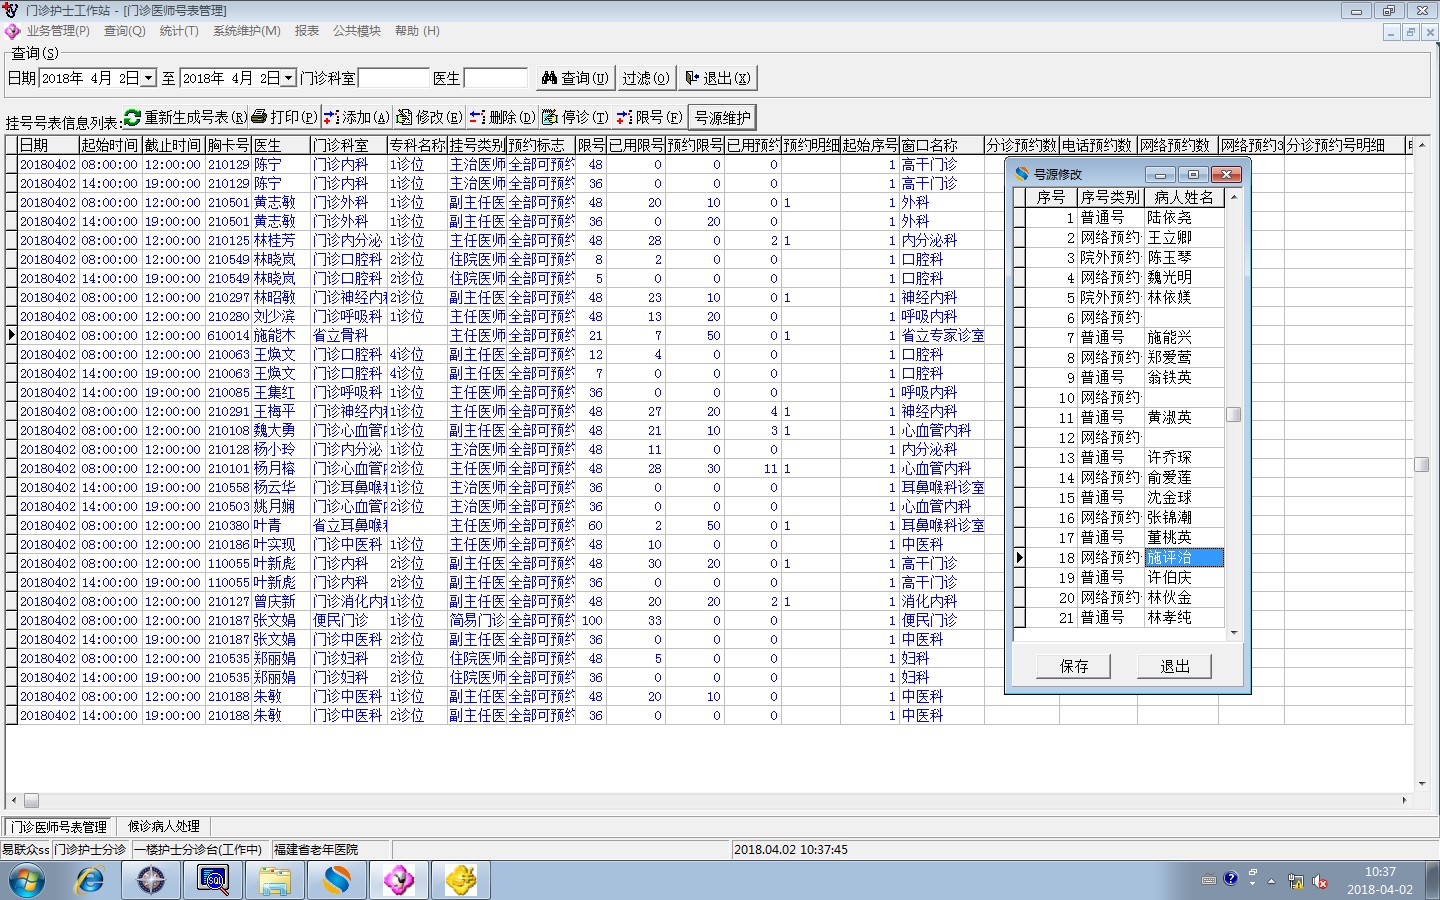1440x900 pixels.
Task: Click the 医生 input field
Action: 496,78
